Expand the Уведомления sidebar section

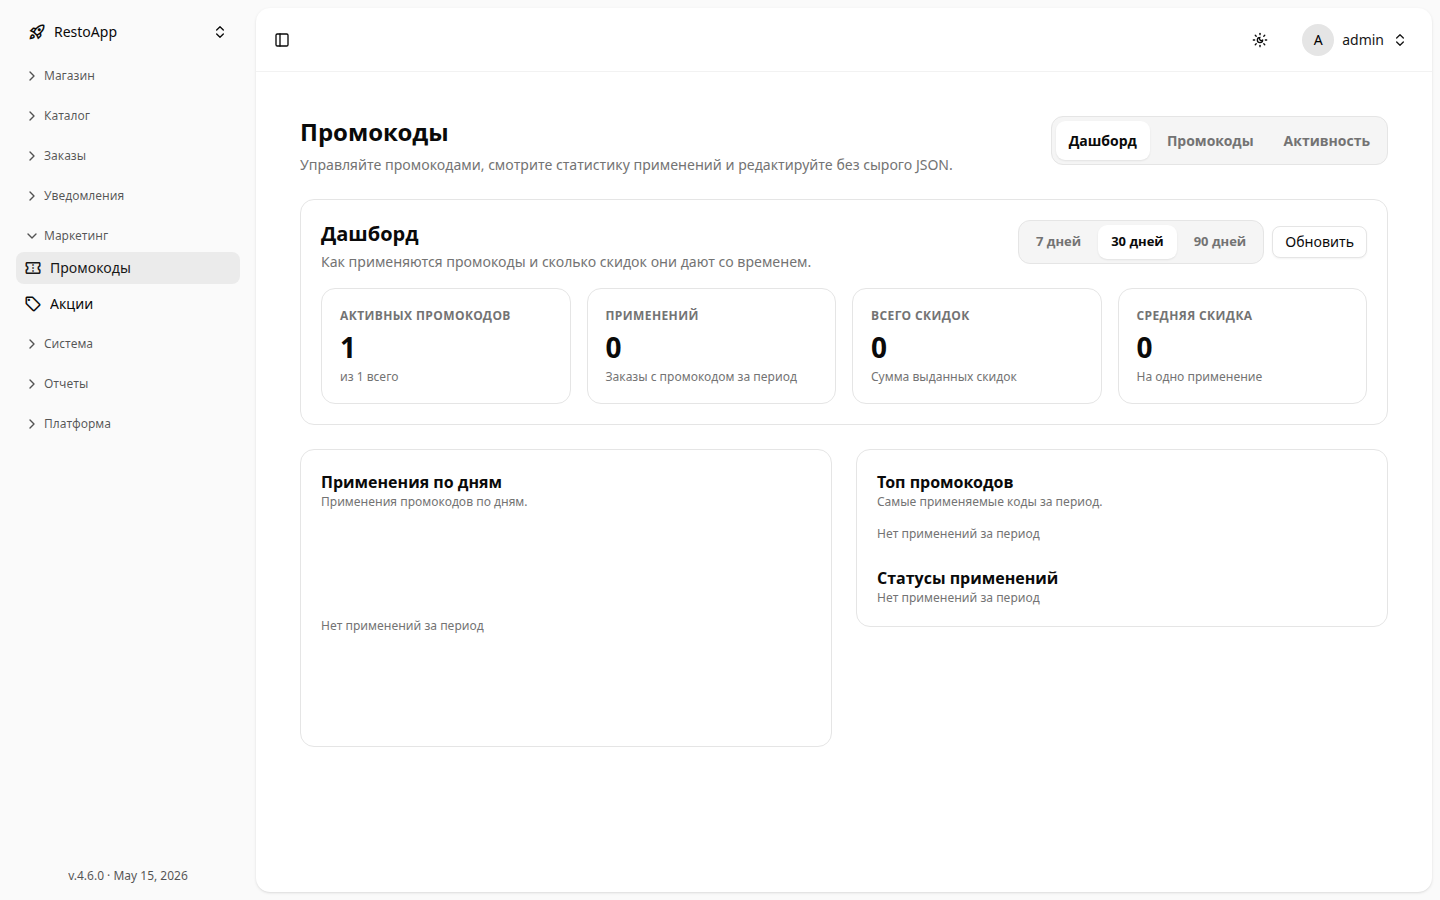click(128, 196)
